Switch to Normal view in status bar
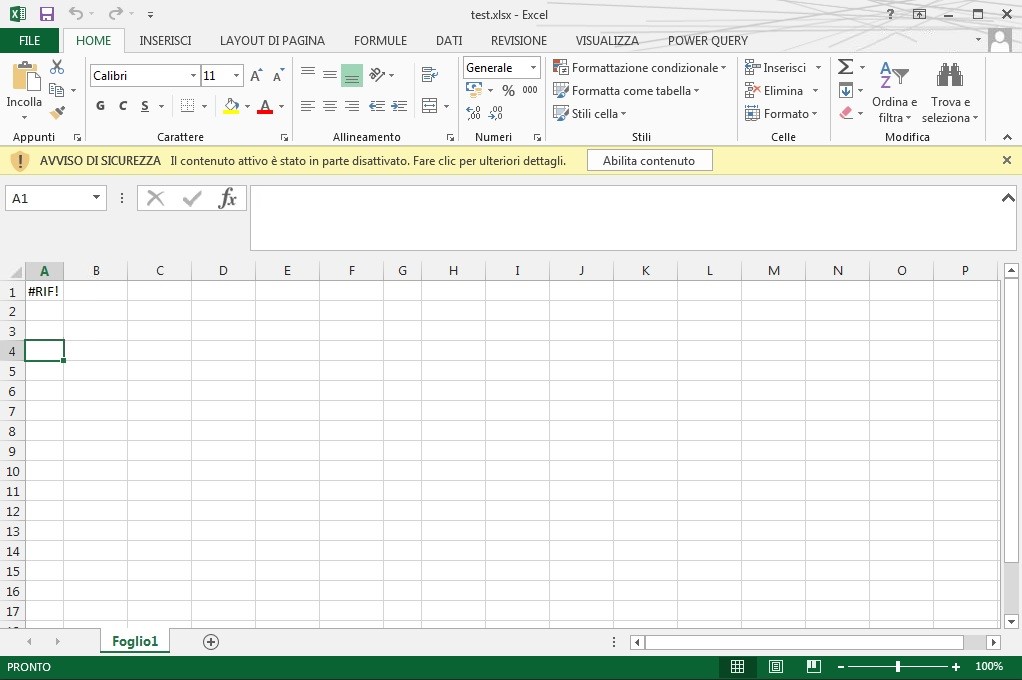The image size is (1022, 680). coord(737,666)
